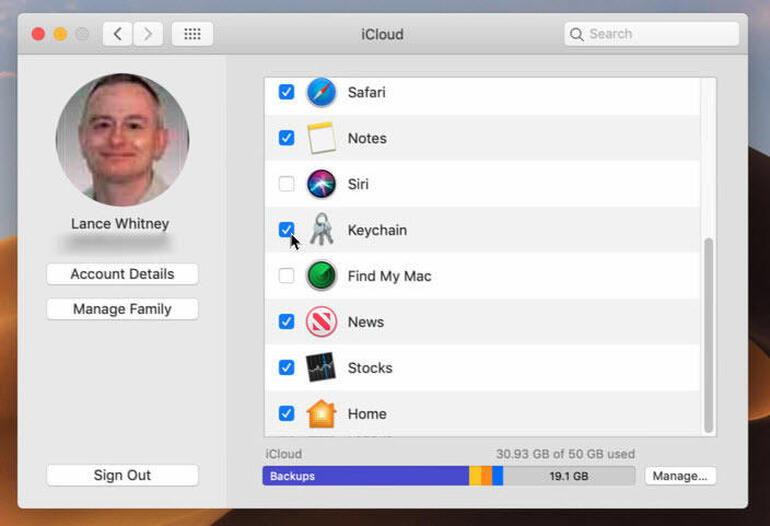Enable the Find My Mac checkbox

(286, 276)
